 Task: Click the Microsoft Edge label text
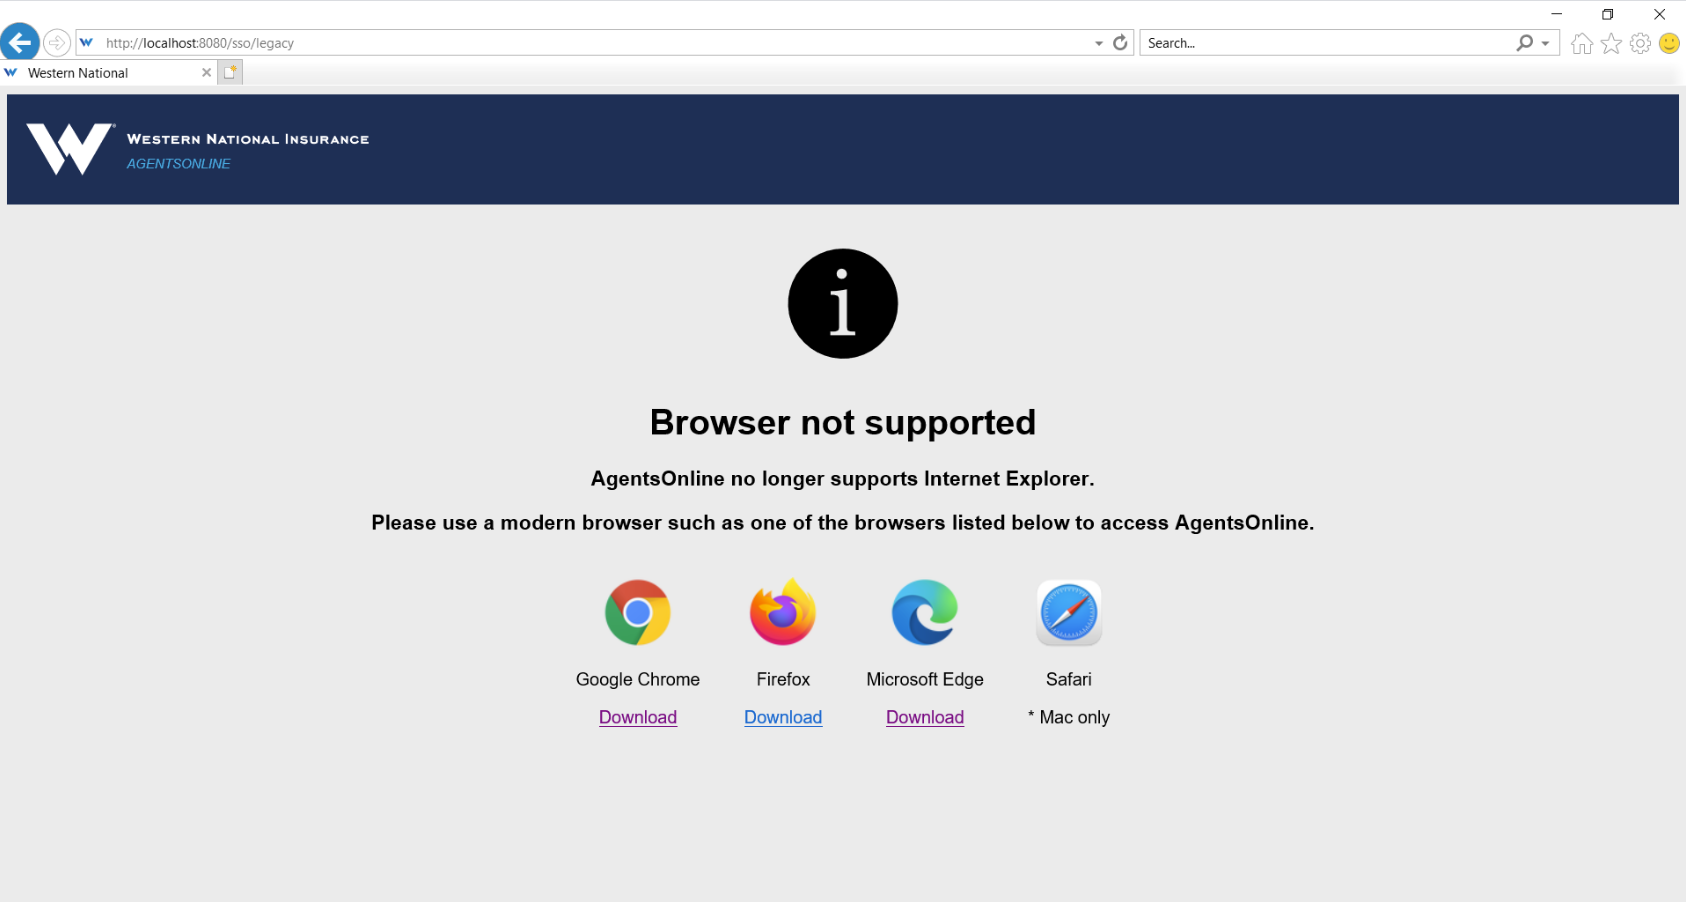click(x=925, y=679)
